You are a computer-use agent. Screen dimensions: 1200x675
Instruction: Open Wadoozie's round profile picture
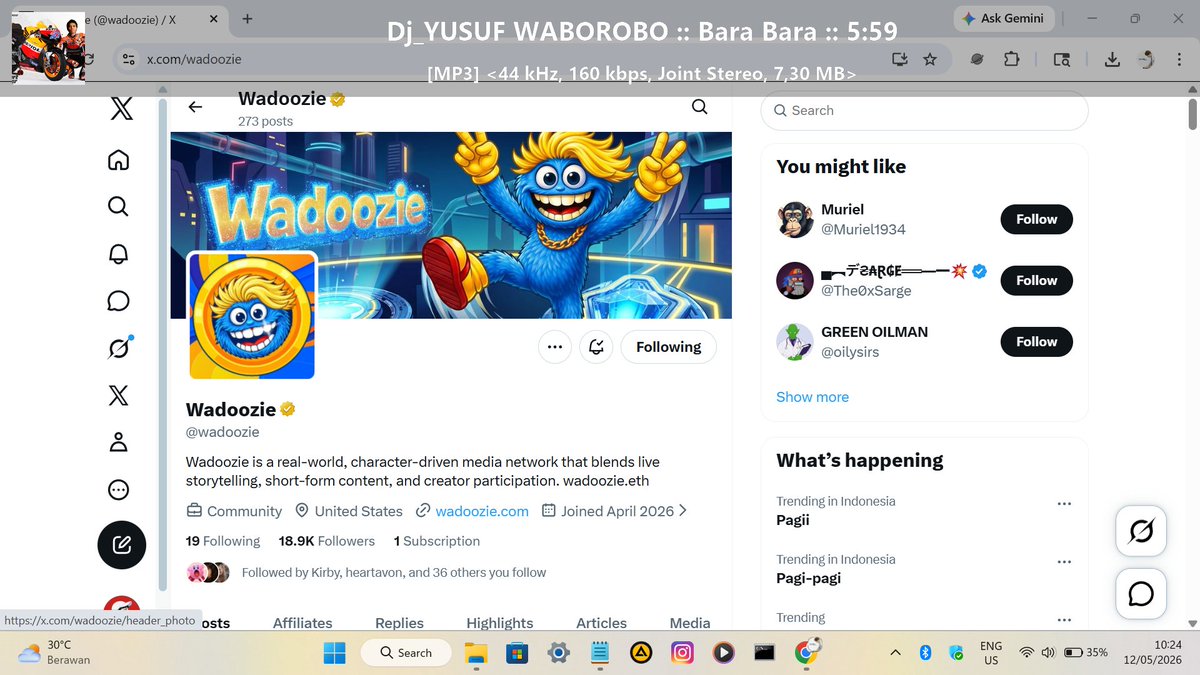(252, 316)
